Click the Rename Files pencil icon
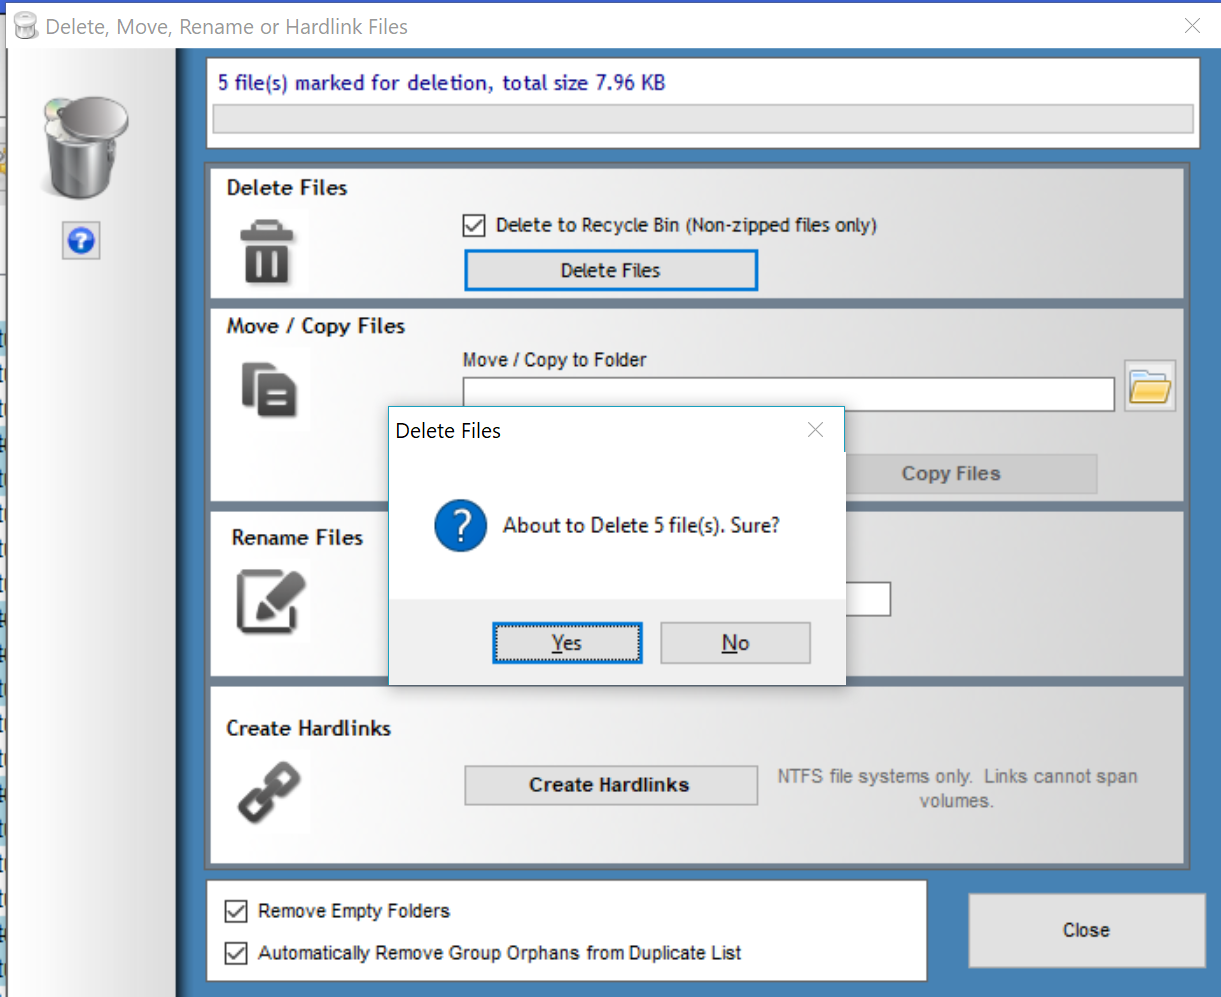Image resolution: width=1221 pixels, height=997 pixels. (270, 602)
